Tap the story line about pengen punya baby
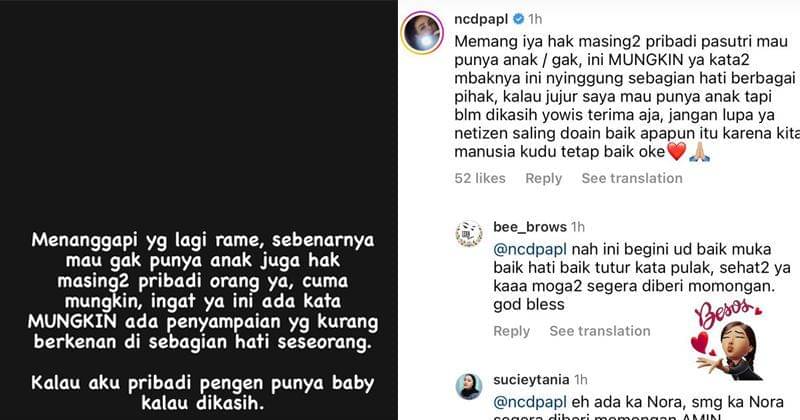800x420 pixels. click(203, 393)
